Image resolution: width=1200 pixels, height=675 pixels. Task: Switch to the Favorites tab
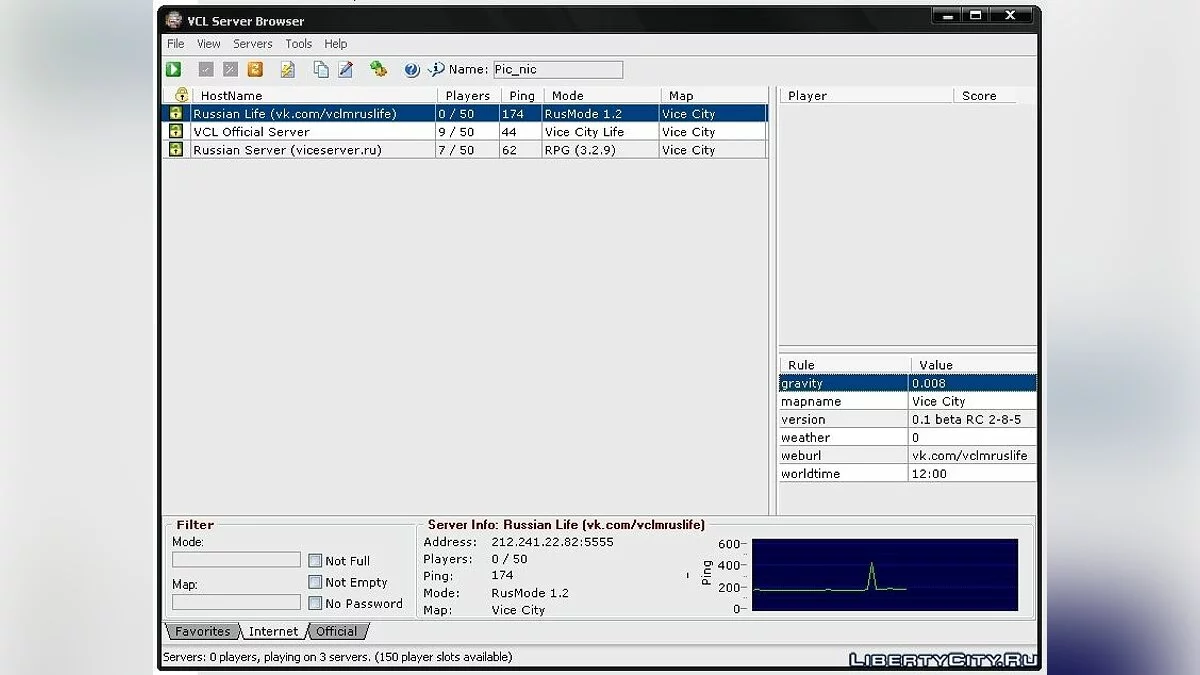[x=202, y=631]
